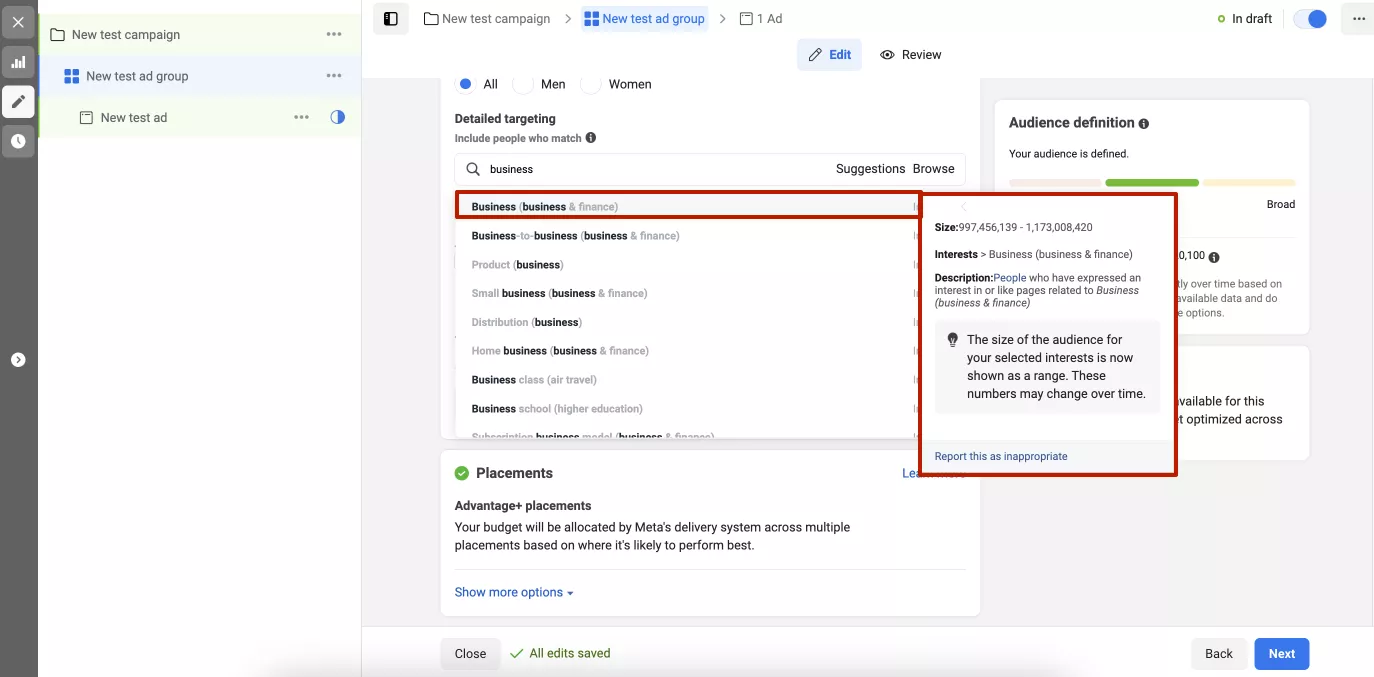Open three-dot menu next to New test campaign
The height and width of the screenshot is (677, 1374).
tap(334, 35)
